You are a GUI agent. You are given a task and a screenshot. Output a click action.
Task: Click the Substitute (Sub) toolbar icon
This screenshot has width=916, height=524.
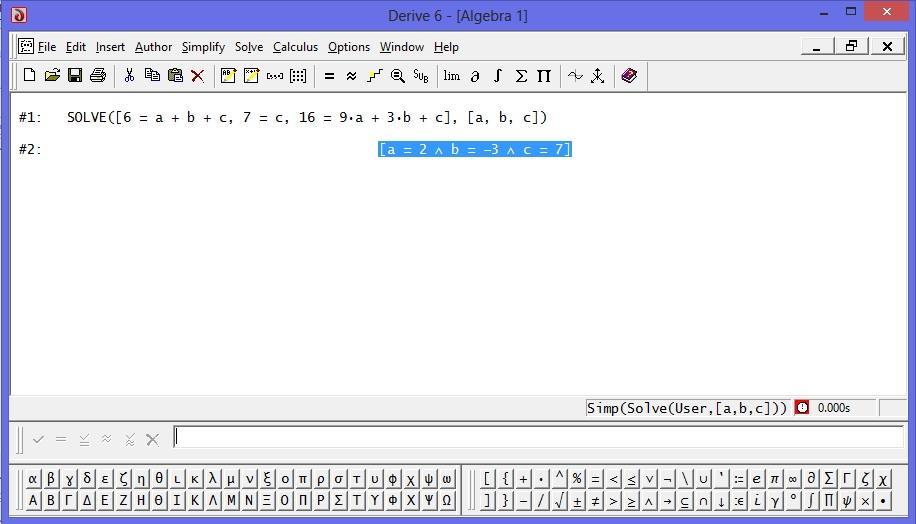[421, 75]
